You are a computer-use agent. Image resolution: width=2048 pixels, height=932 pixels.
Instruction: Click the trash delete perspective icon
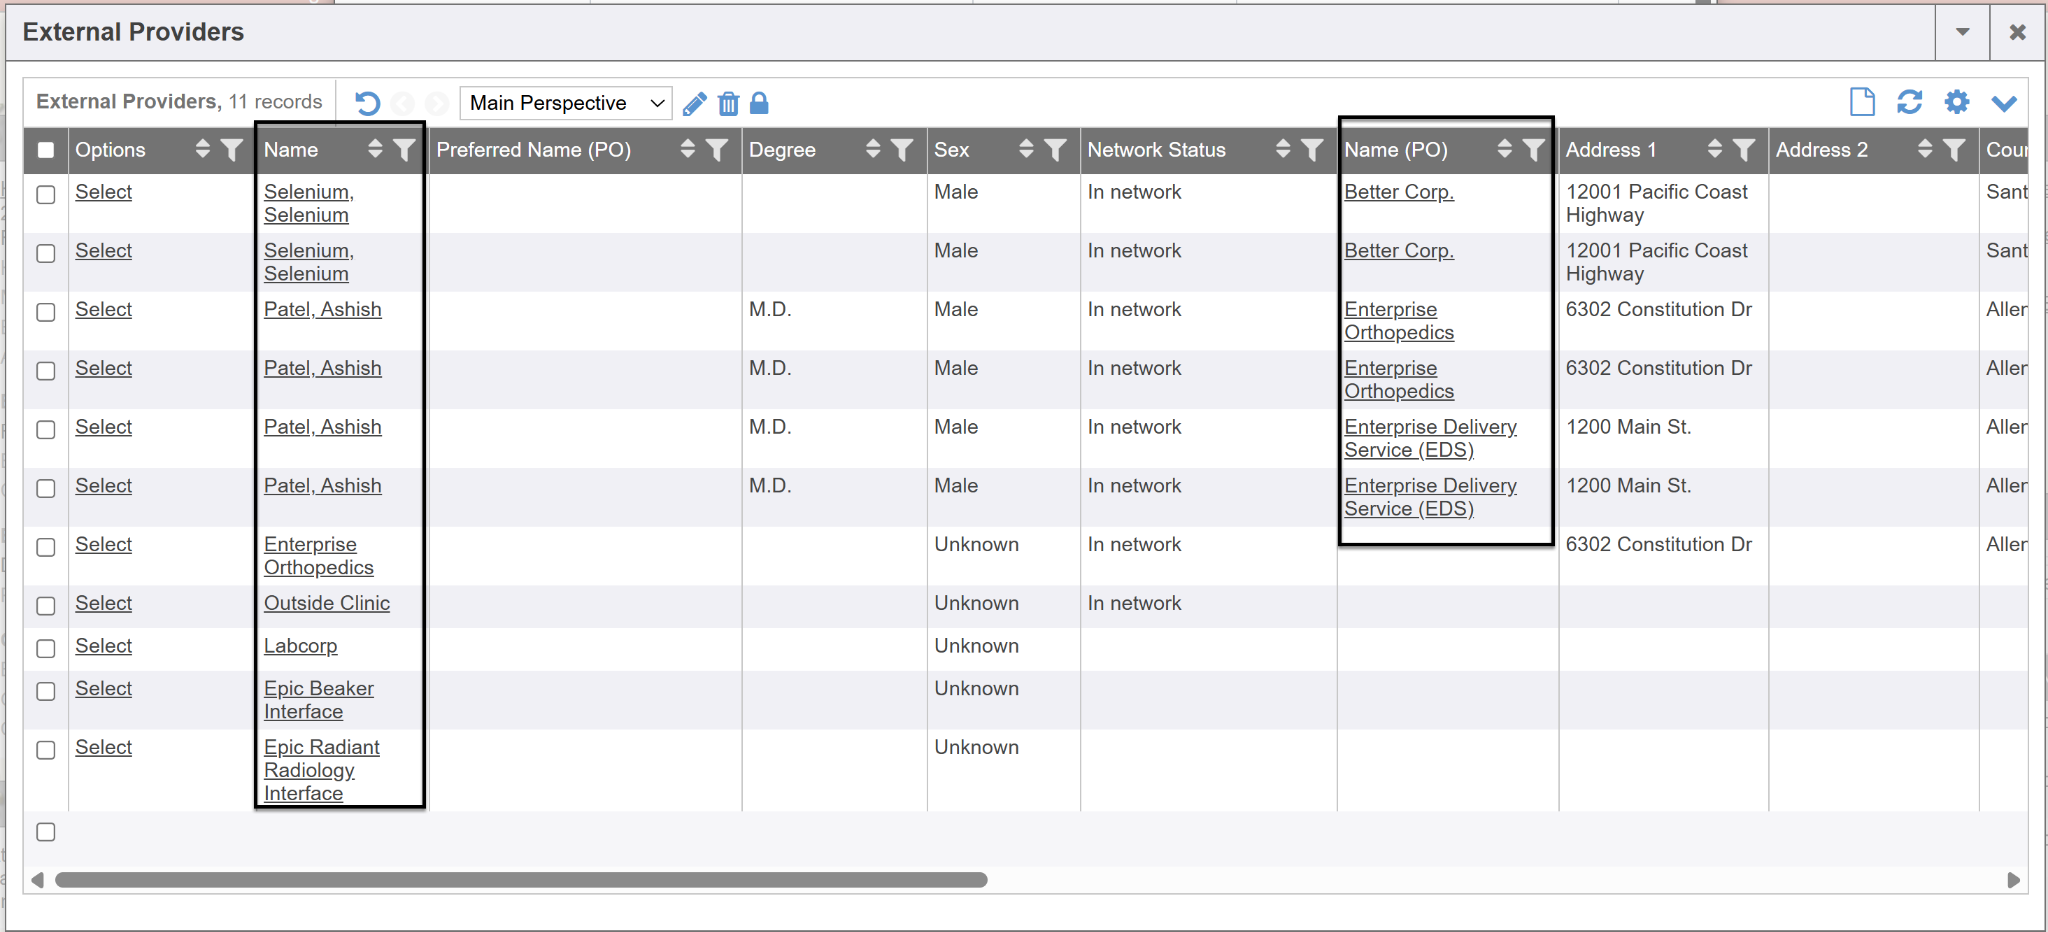click(x=729, y=103)
